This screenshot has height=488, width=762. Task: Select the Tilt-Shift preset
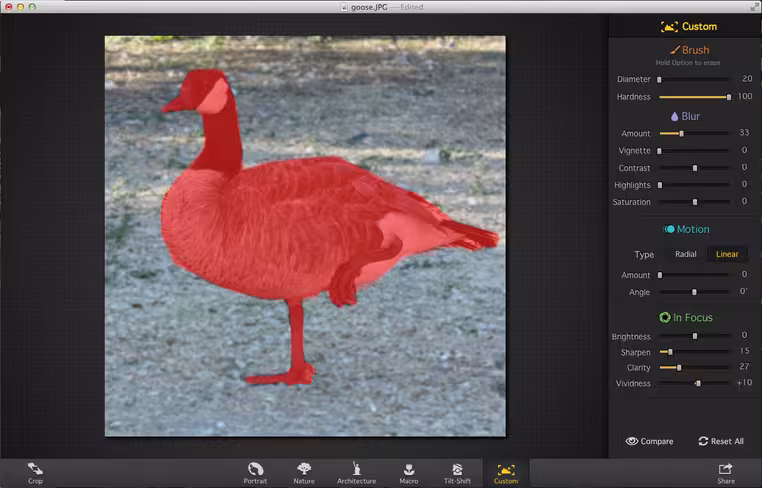coord(457,473)
